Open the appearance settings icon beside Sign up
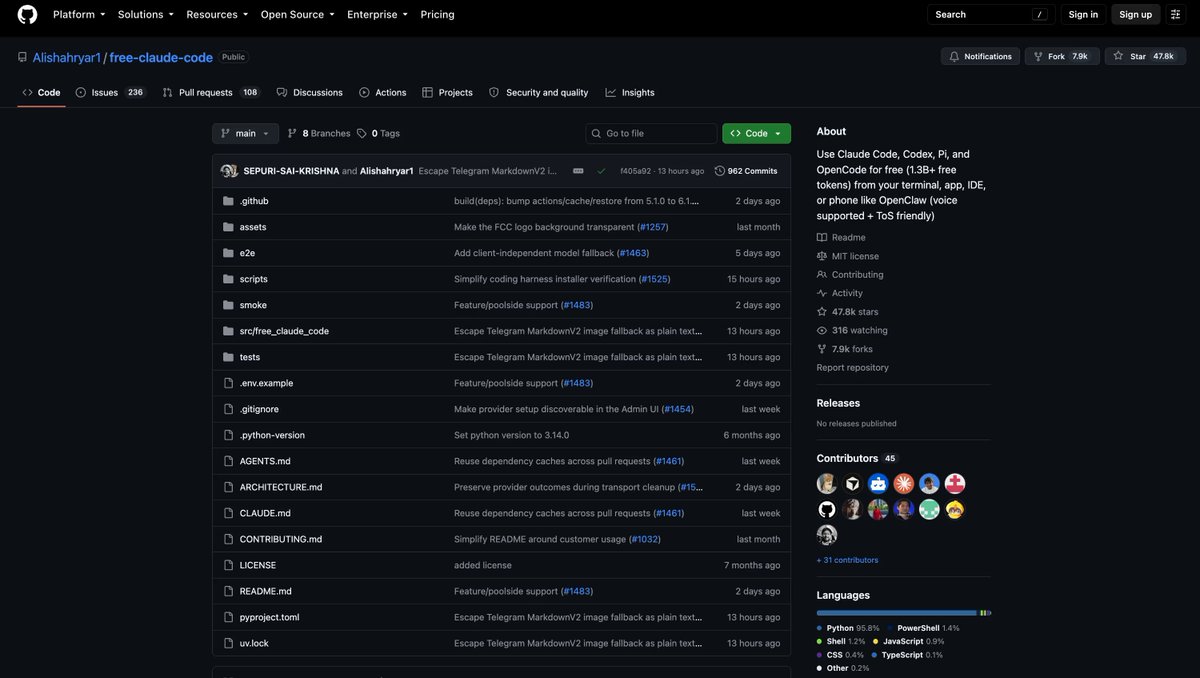This screenshot has width=1200, height=678. [x=1176, y=14]
